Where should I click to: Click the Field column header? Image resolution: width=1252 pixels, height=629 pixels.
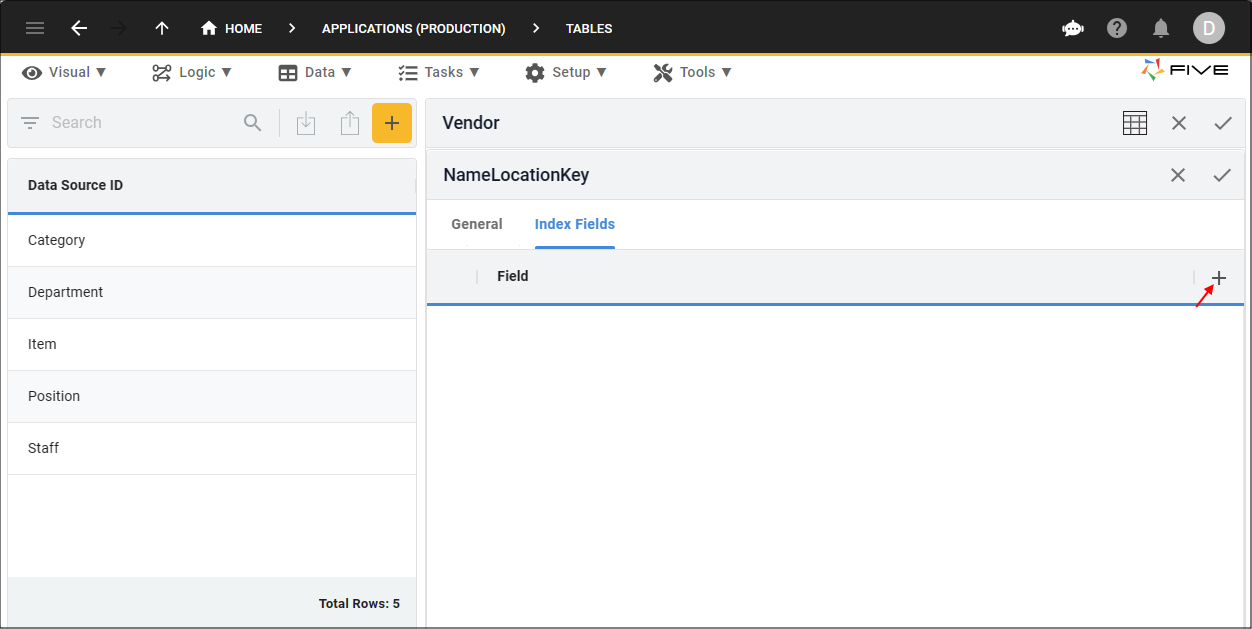(x=513, y=276)
